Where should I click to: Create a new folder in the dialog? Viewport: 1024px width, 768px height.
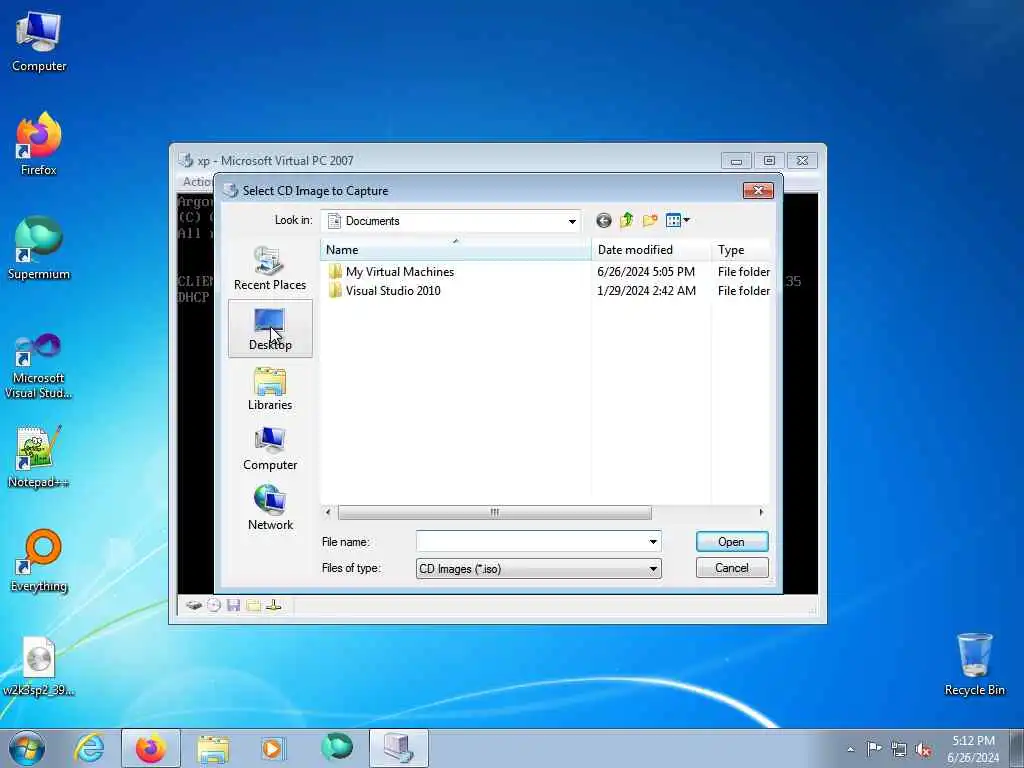click(650, 221)
